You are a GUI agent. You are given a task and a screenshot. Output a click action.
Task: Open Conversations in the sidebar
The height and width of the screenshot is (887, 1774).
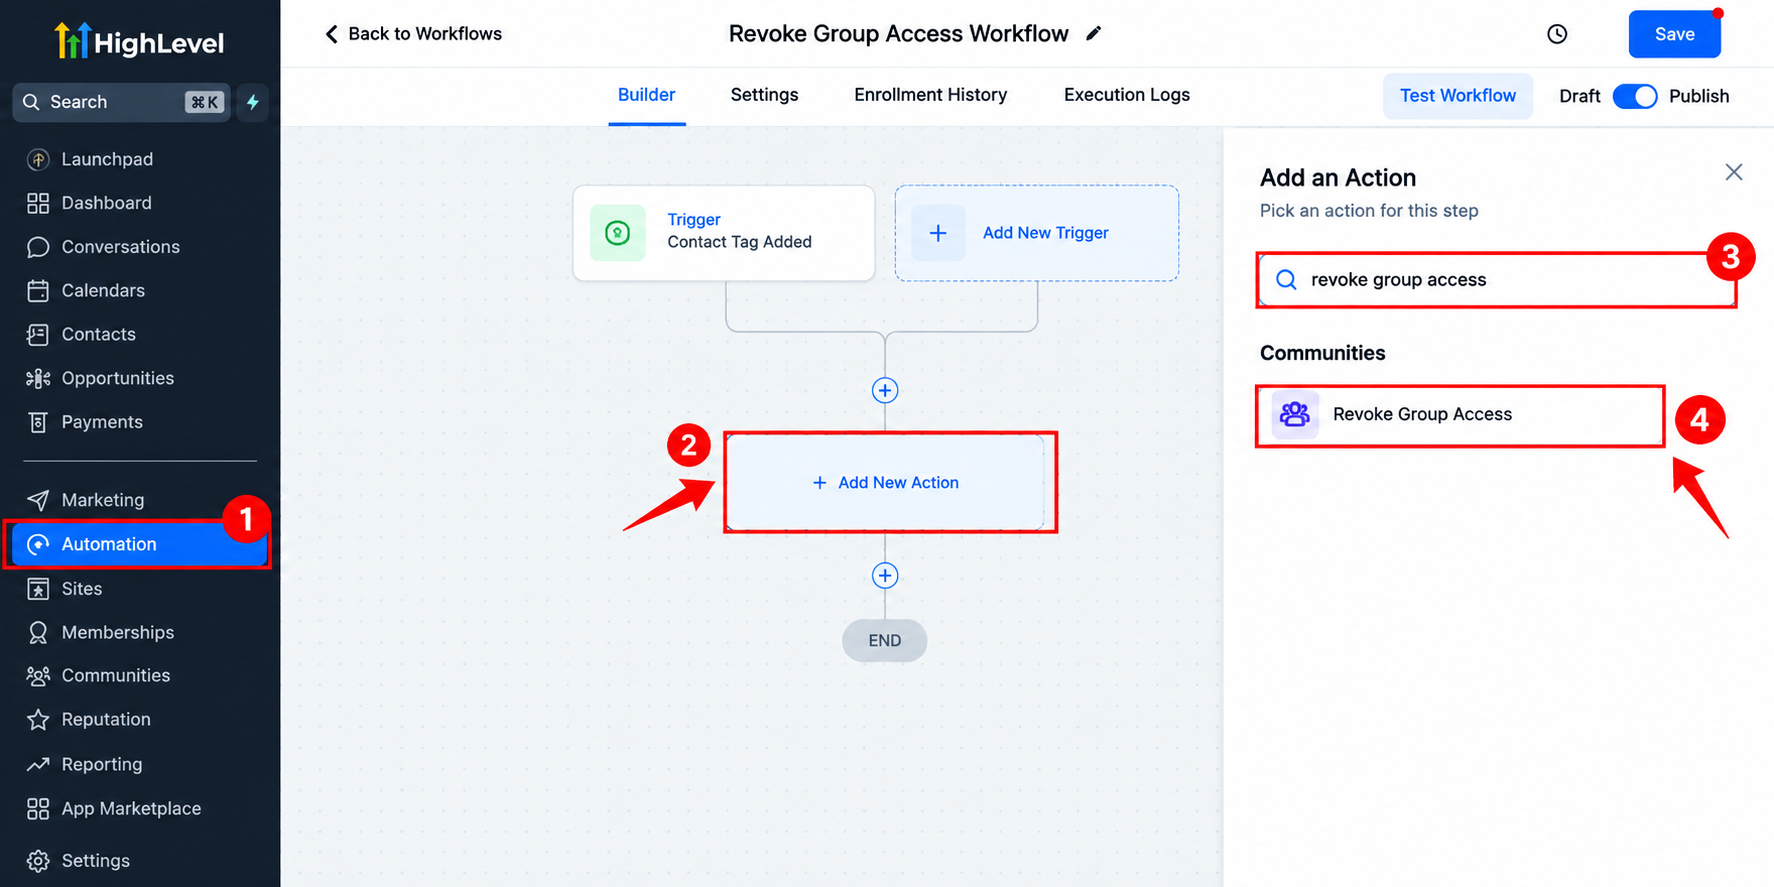(120, 247)
